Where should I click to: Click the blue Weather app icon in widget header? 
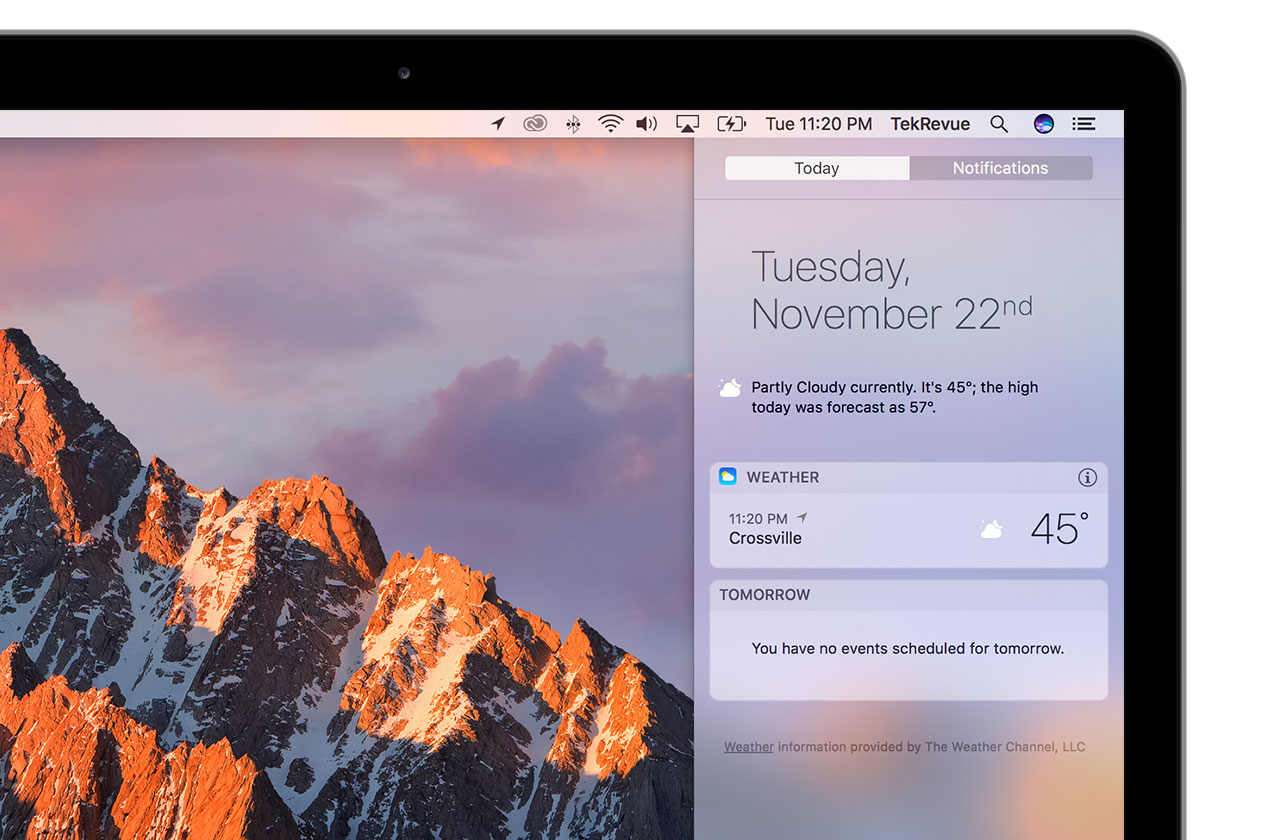[x=728, y=477]
